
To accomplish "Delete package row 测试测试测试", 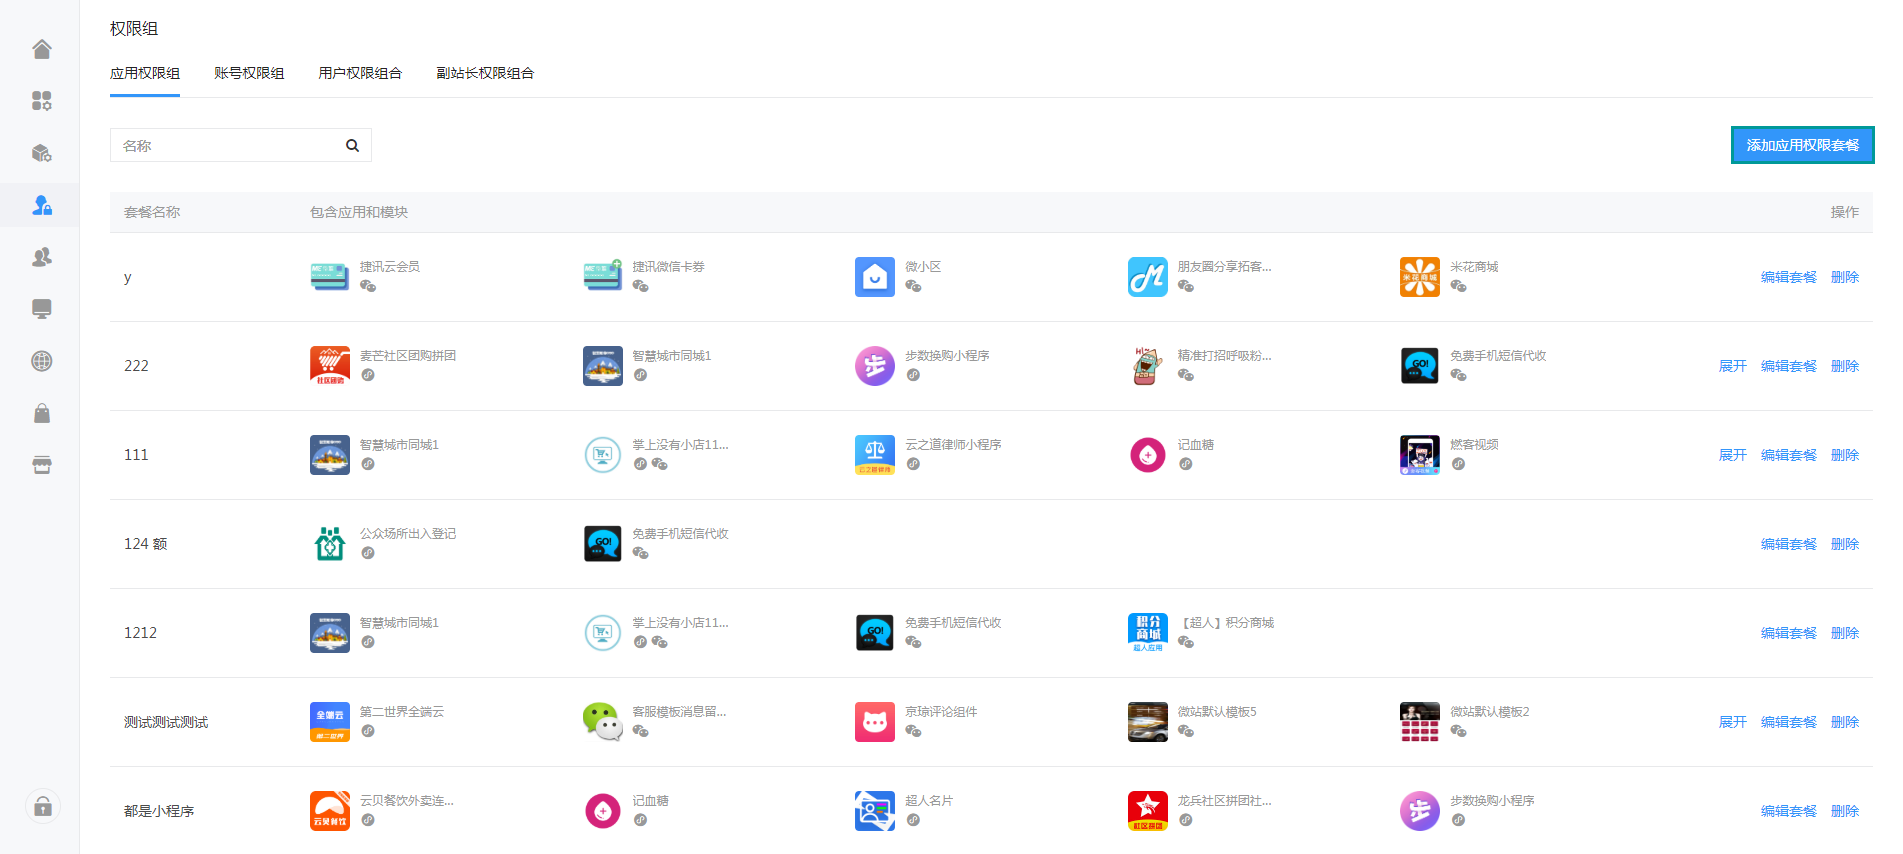I will click(1844, 722).
